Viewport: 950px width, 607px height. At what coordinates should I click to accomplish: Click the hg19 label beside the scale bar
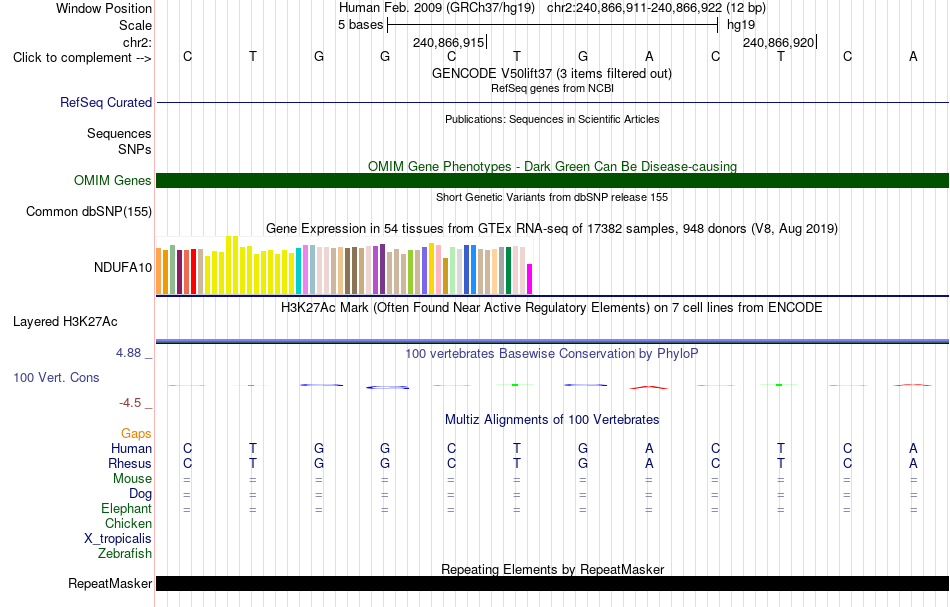(741, 25)
